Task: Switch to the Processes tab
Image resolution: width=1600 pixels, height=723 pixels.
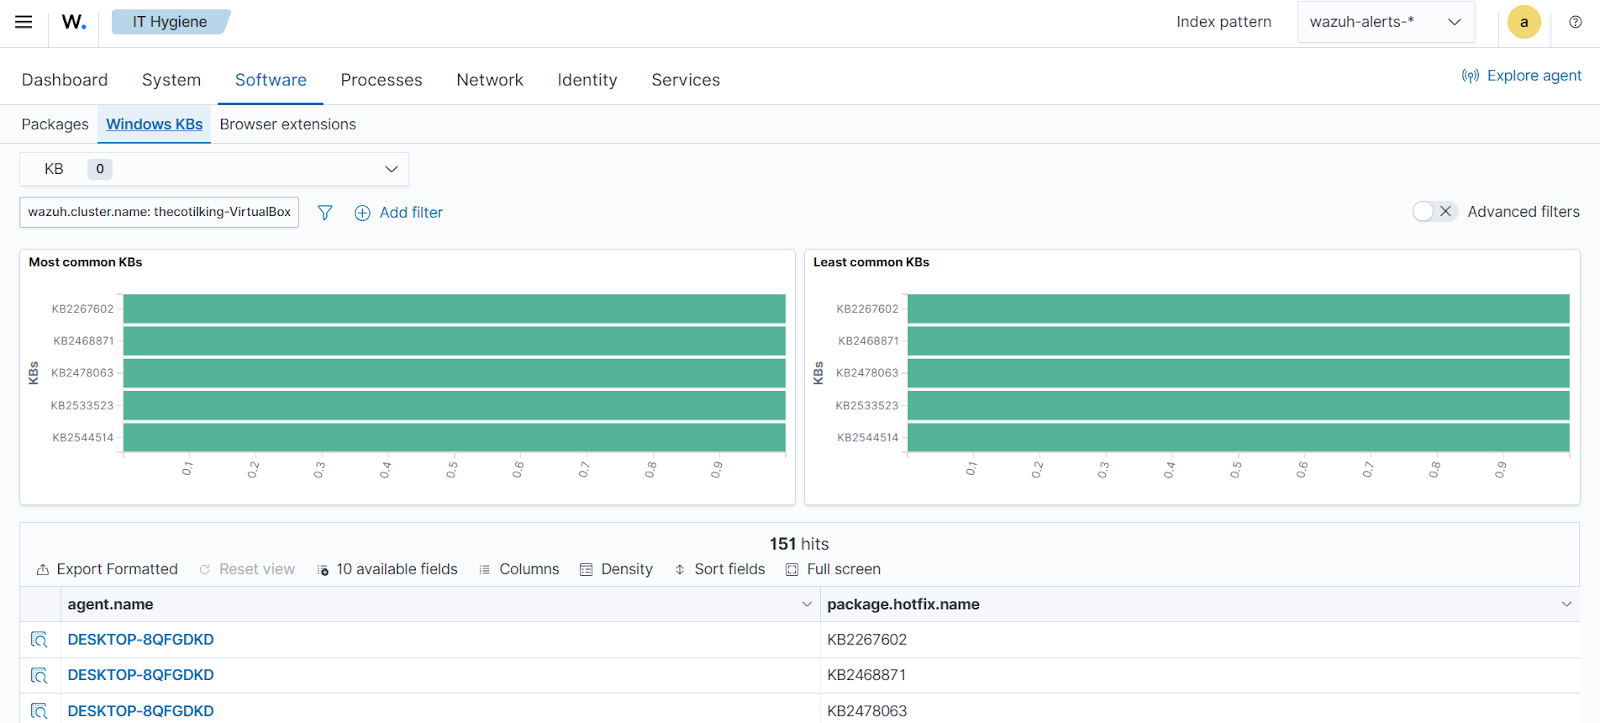Action: pyautogui.click(x=381, y=80)
